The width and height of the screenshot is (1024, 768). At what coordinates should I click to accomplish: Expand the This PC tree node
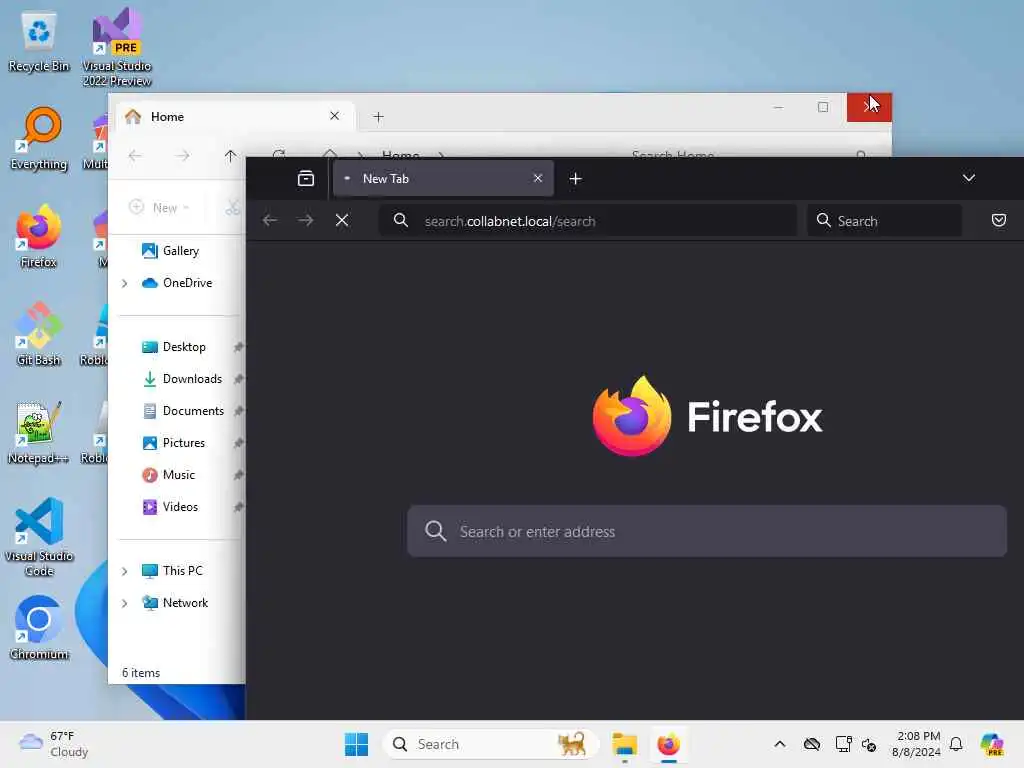pyautogui.click(x=125, y=571)
